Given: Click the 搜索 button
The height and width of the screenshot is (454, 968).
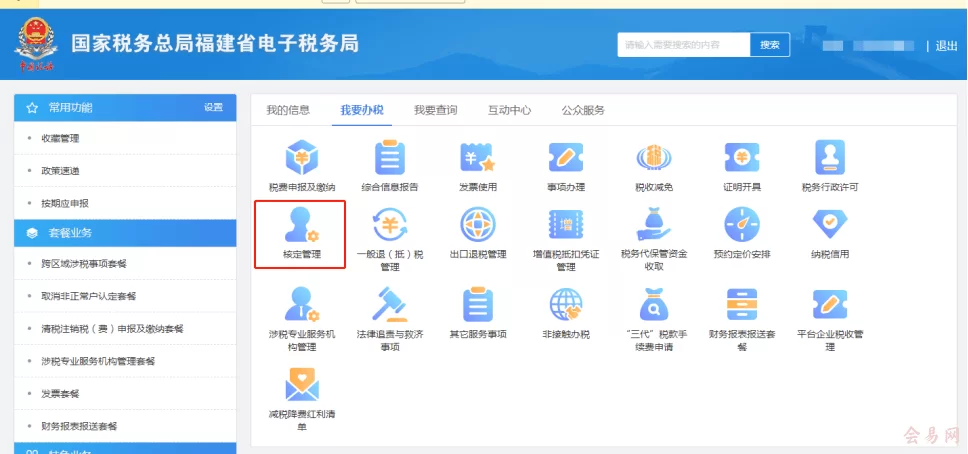Looking at the screenshot, I should 769,45.
